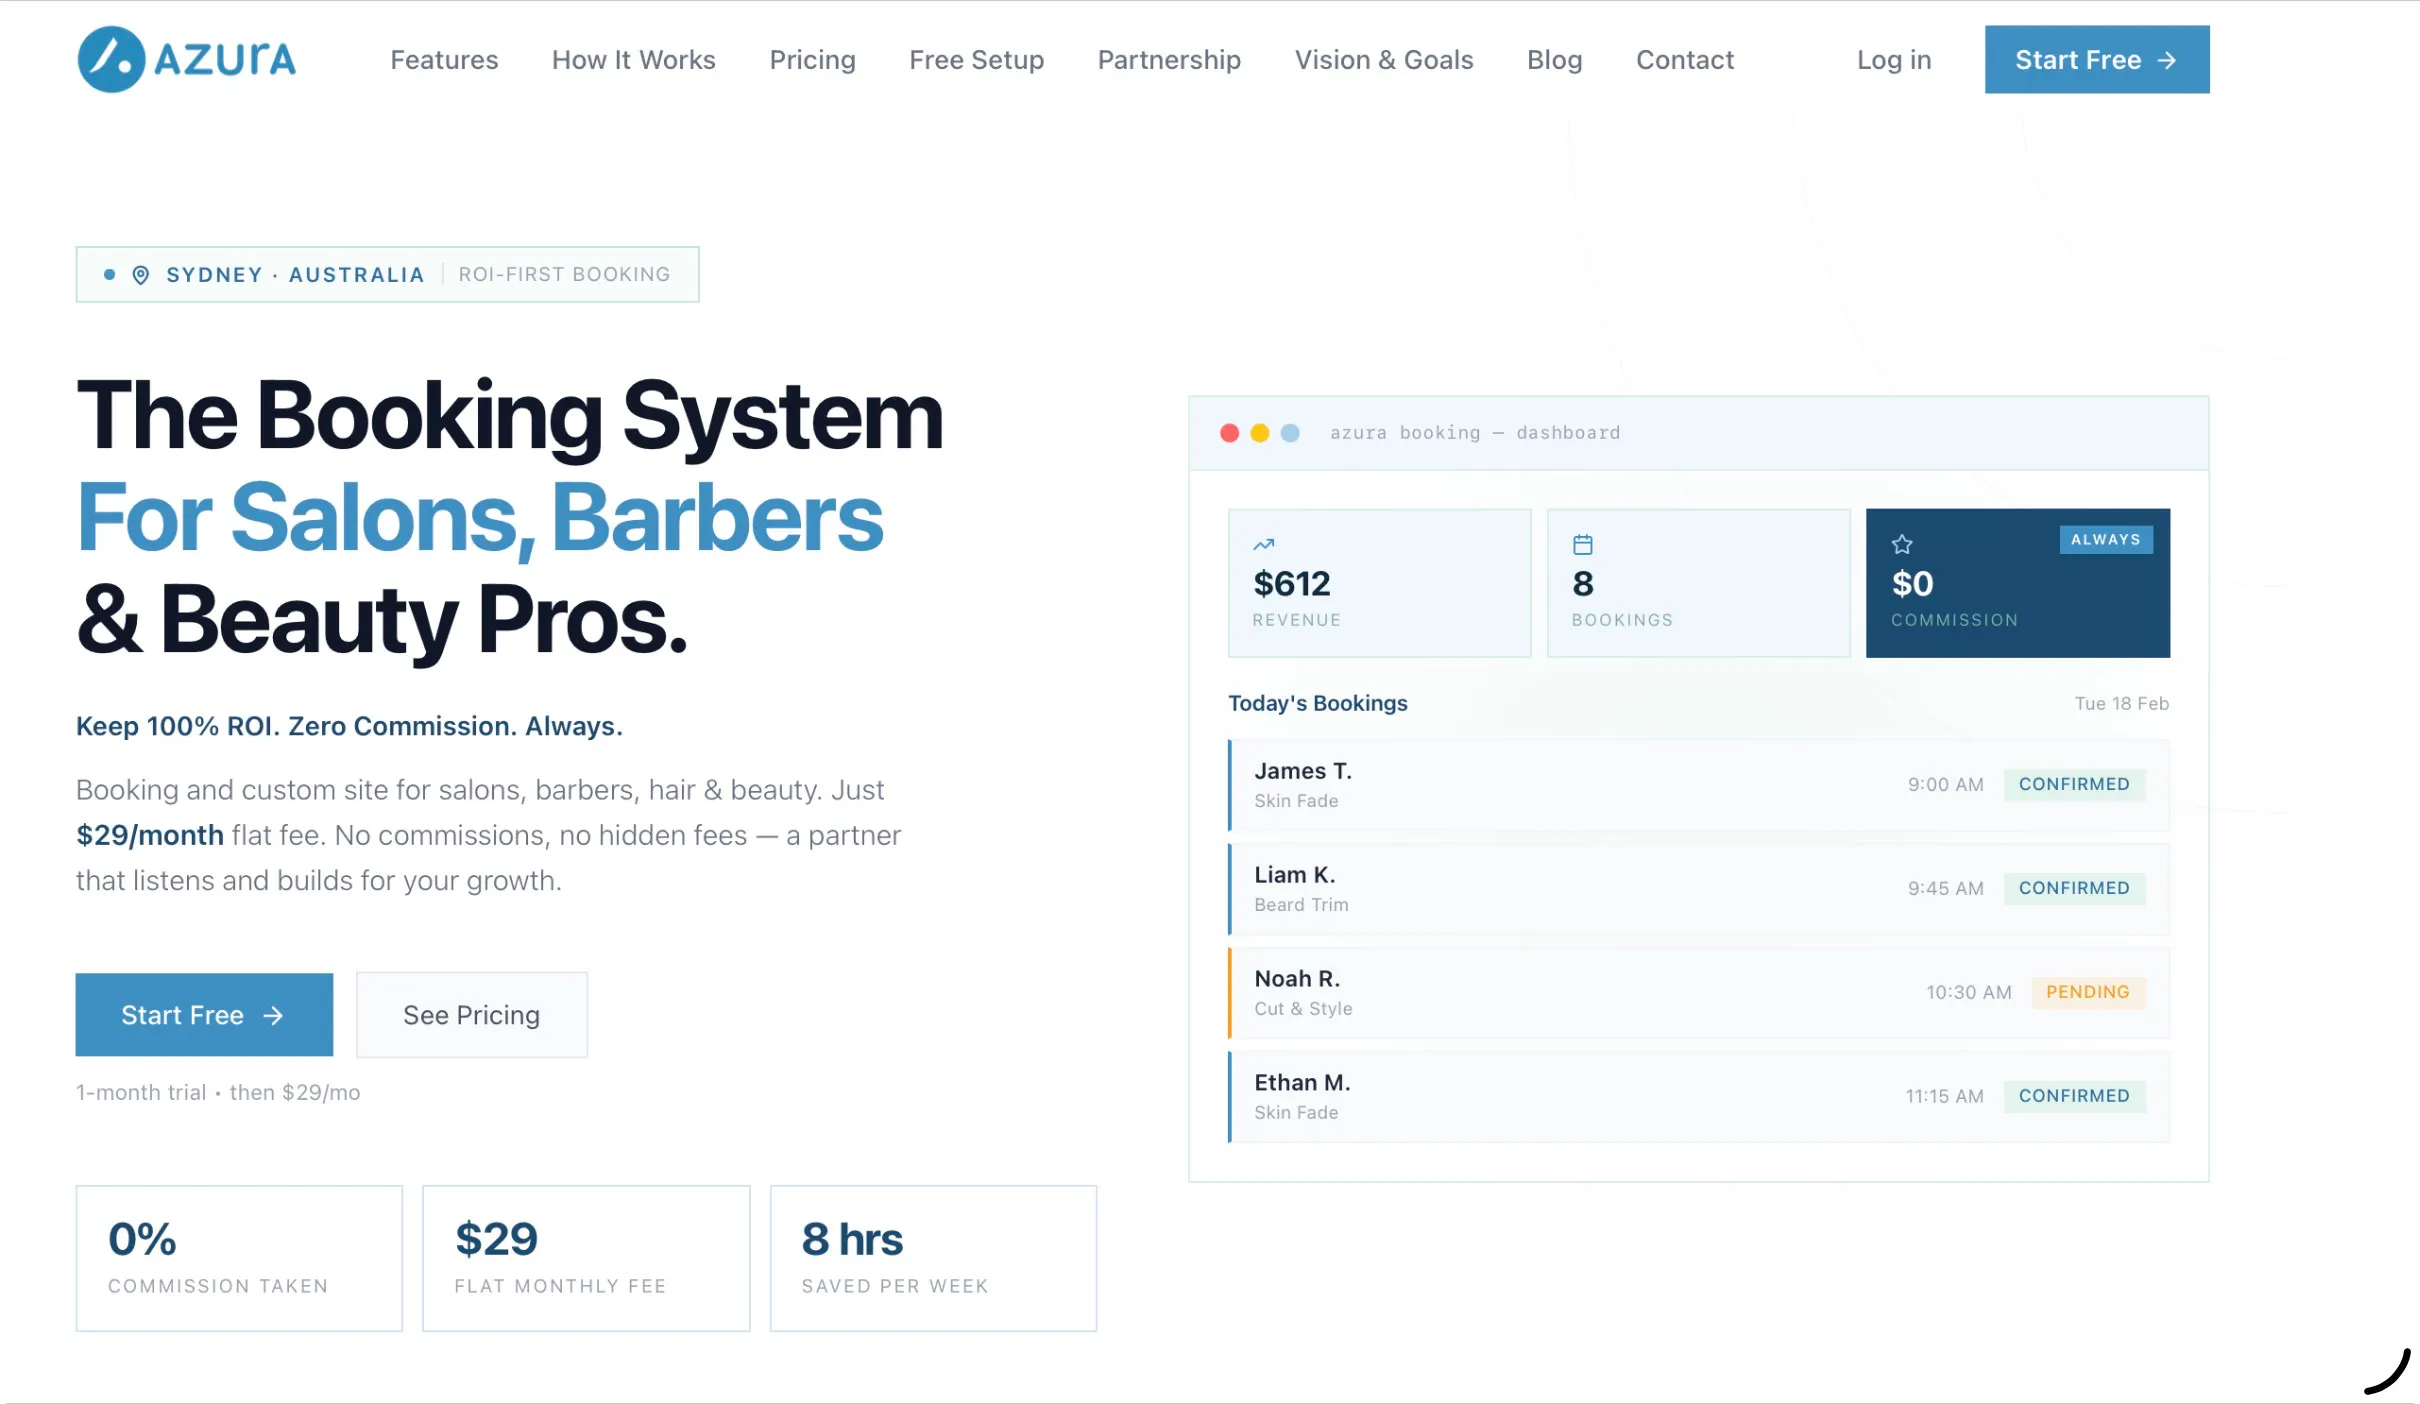
Task: Click the $0 Commission card
Action: [2018, 583]
